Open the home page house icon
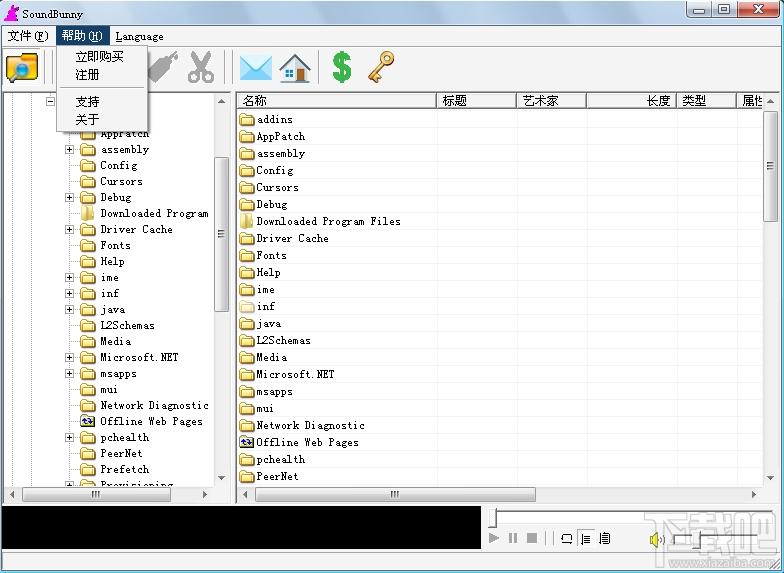 click(295, 68)
